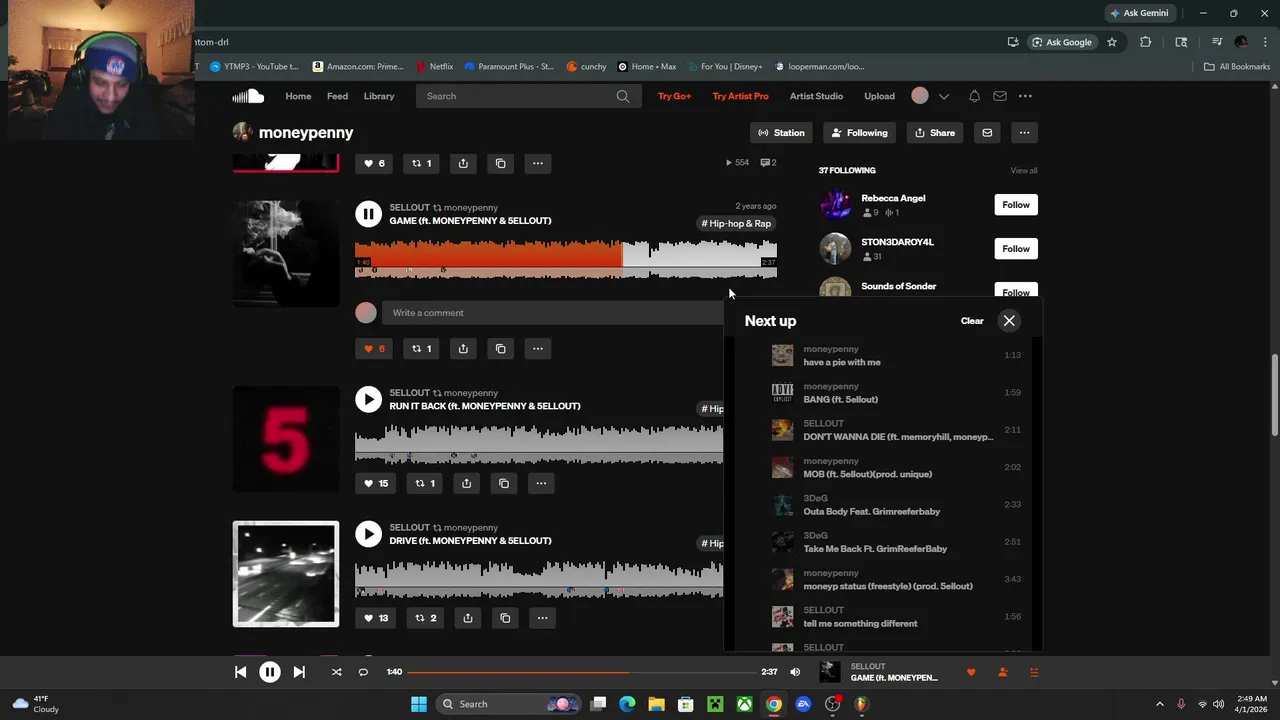
Task: Unlike GAME track with 6 likes
Action: point(374,348)
